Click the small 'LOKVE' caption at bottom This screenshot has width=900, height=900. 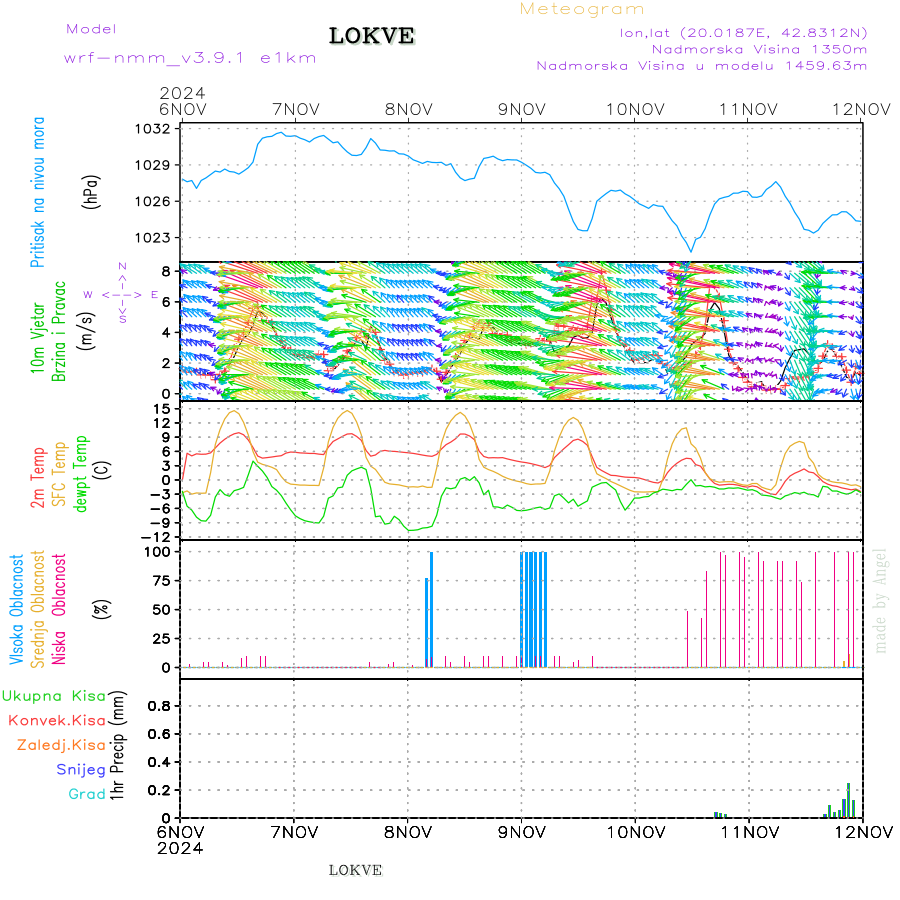[x=355, y=871]
